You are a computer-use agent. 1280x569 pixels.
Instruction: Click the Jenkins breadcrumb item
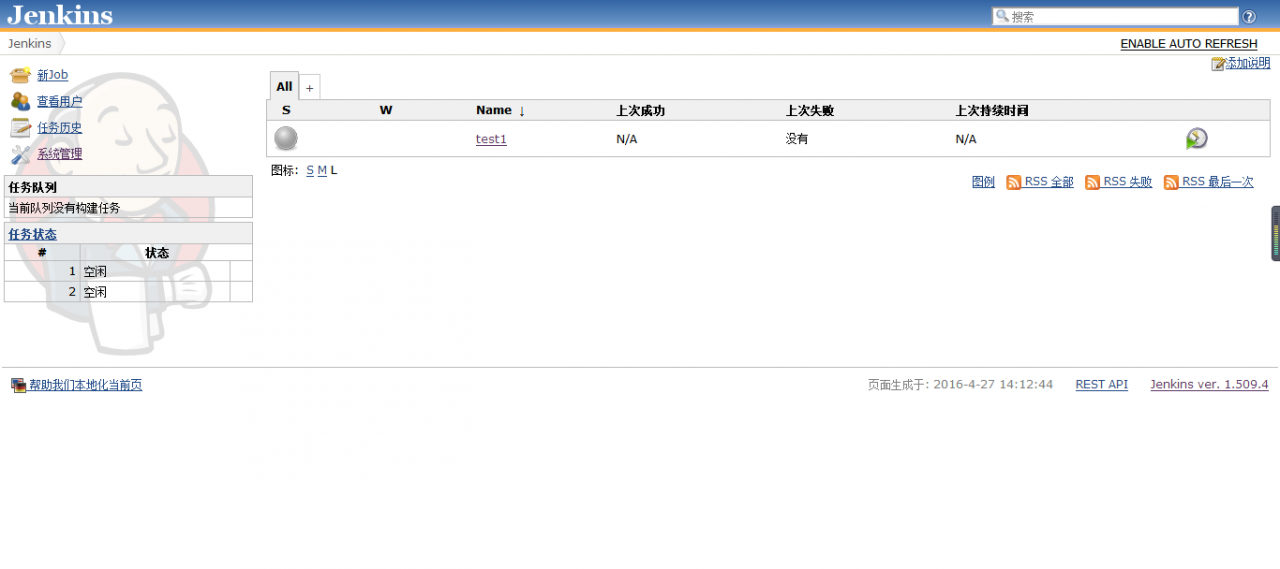tap(30, 43)
